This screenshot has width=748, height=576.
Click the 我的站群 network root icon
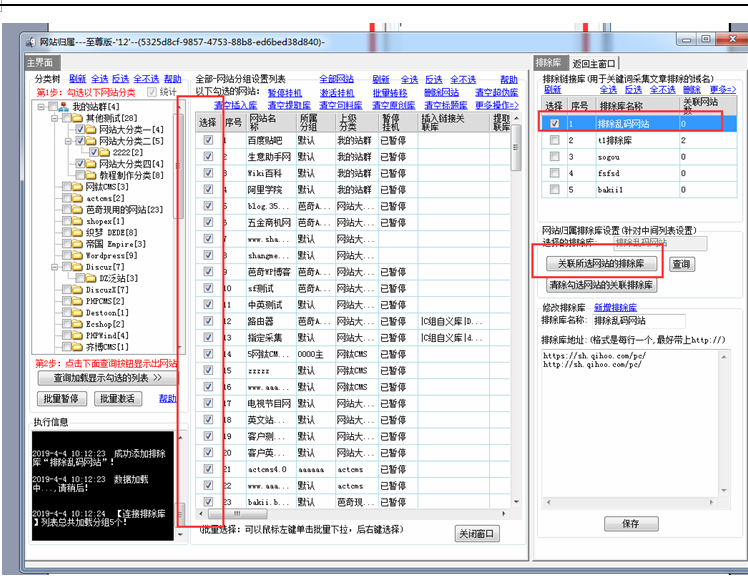63,106
